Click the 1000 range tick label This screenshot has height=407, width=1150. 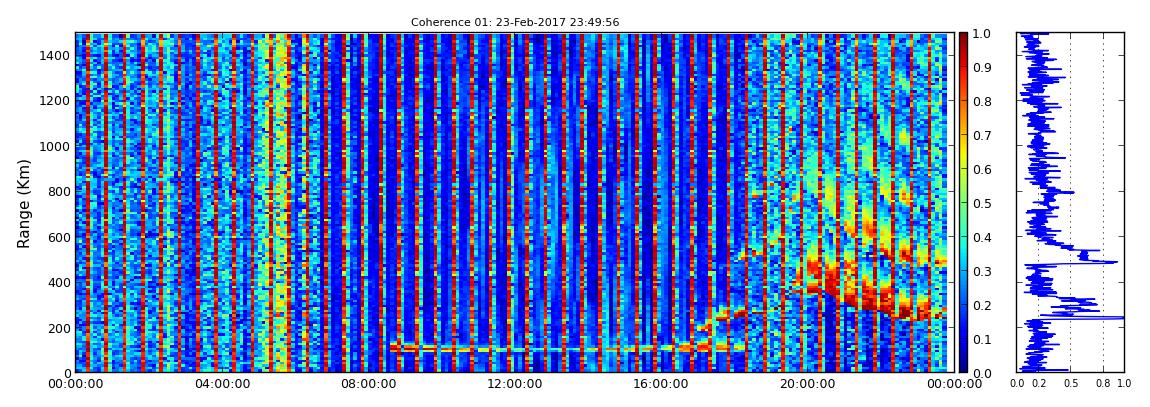click(56, 146)
